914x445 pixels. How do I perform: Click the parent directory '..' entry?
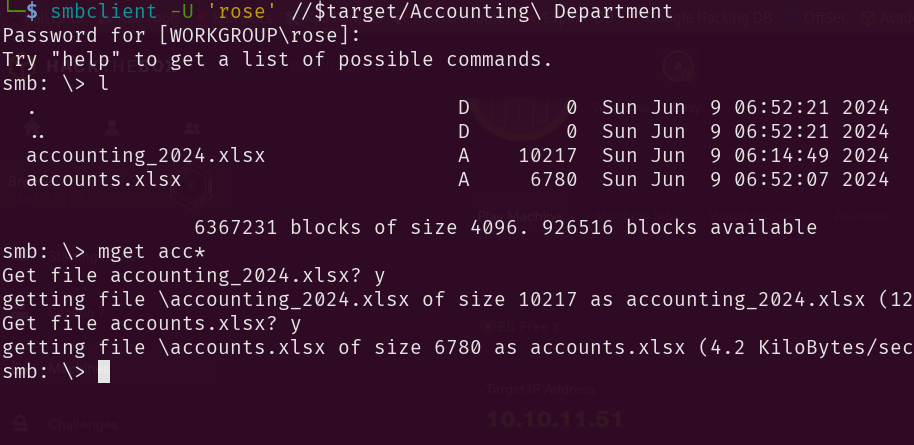(x=38, y=132)
